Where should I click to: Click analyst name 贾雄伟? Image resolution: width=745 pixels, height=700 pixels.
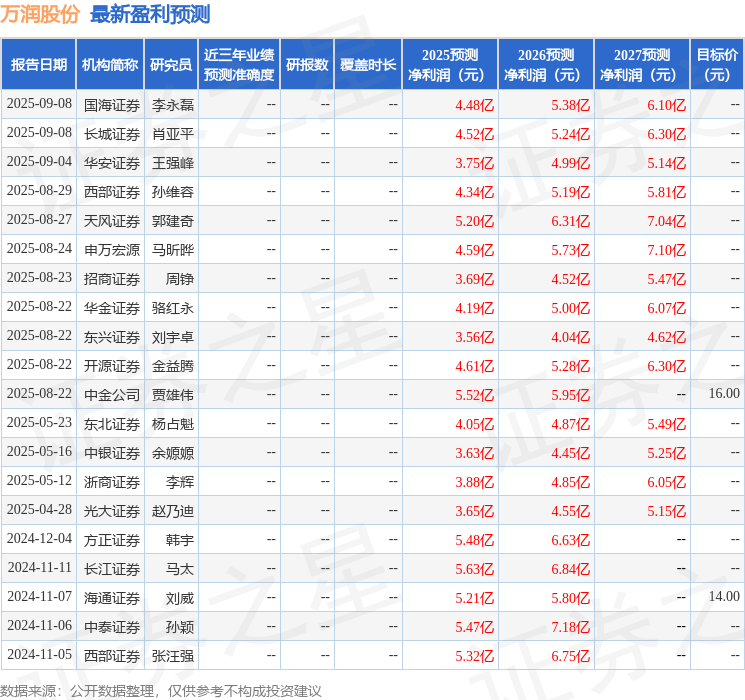click(x=172, y=395)
